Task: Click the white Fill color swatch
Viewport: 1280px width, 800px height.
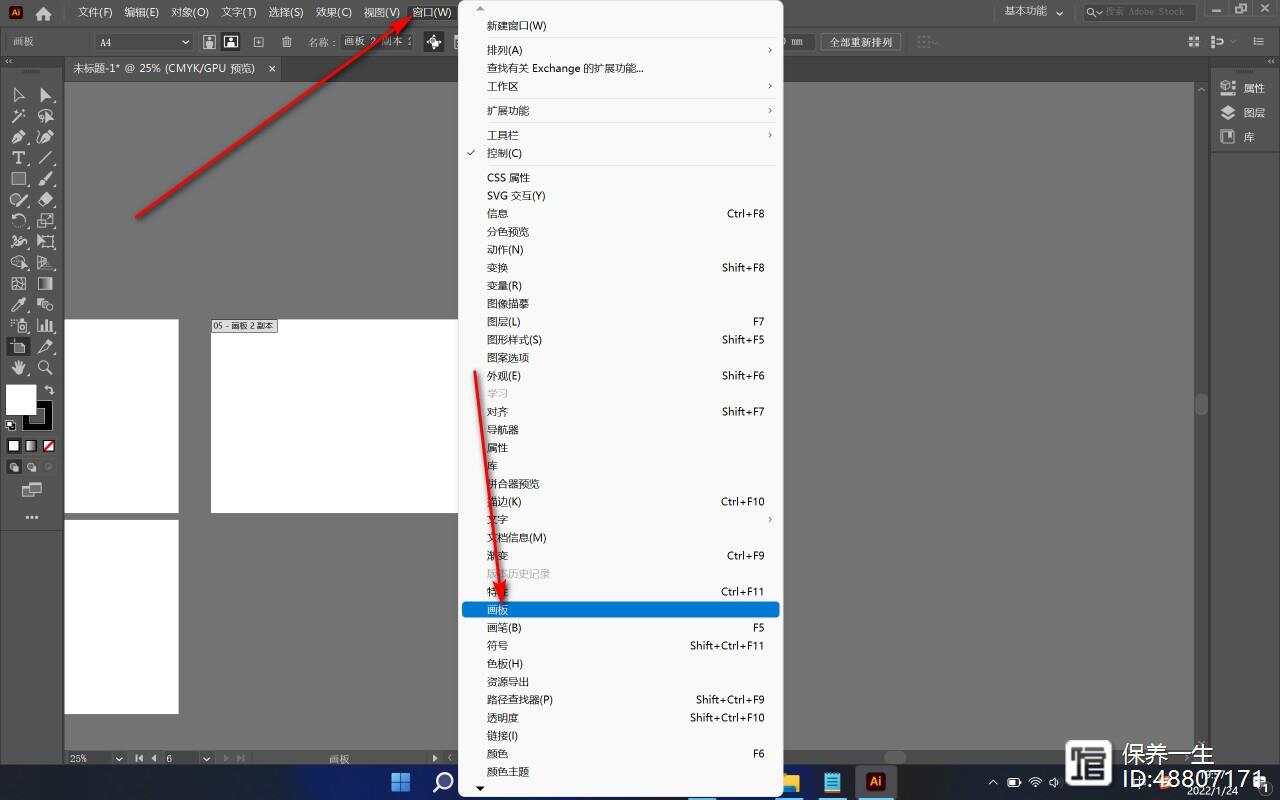Action: coord(21,400)
